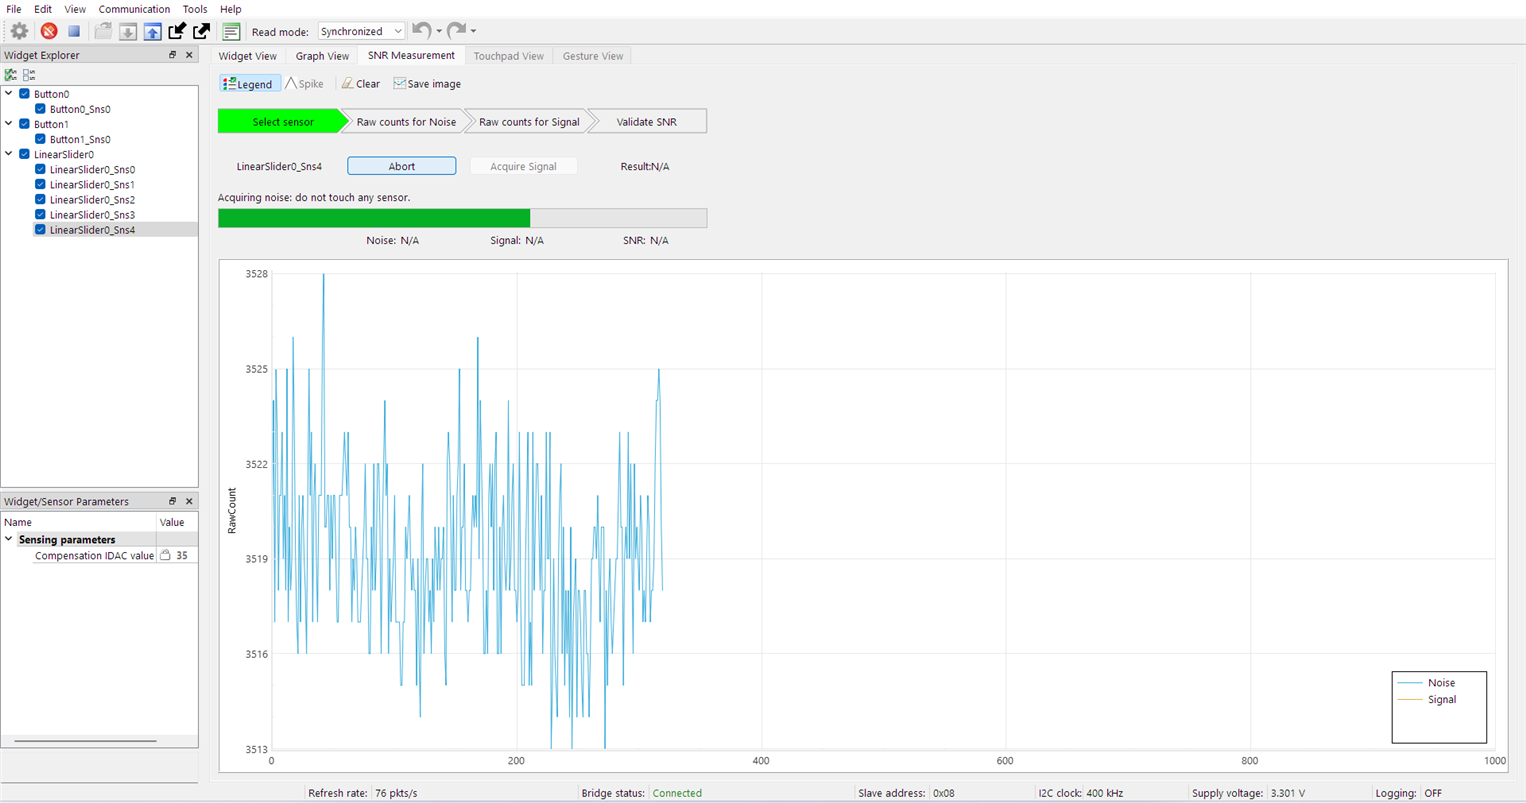1526x803 pixels.
Task: Open the View menu
Action: pyautogui.click(x=75, y=9)
